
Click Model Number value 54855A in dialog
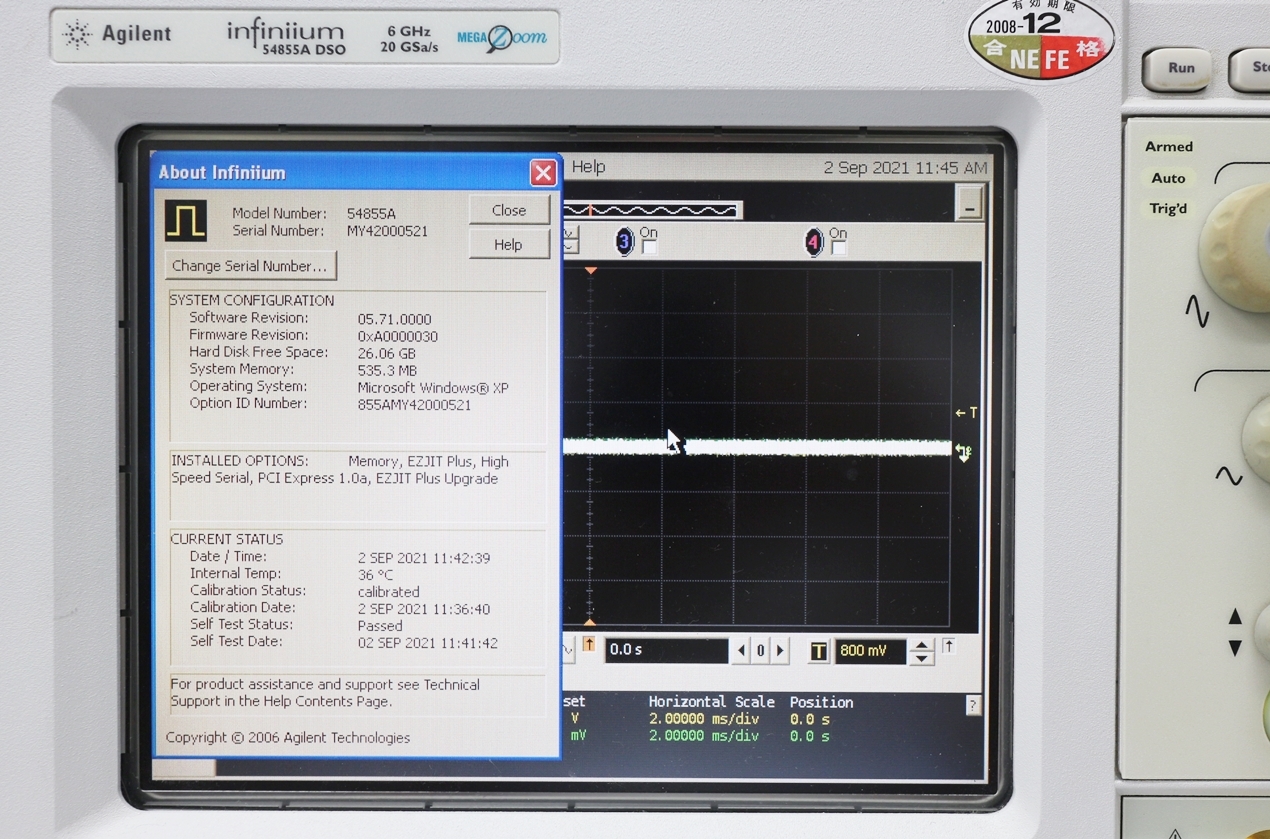[371, 214]
